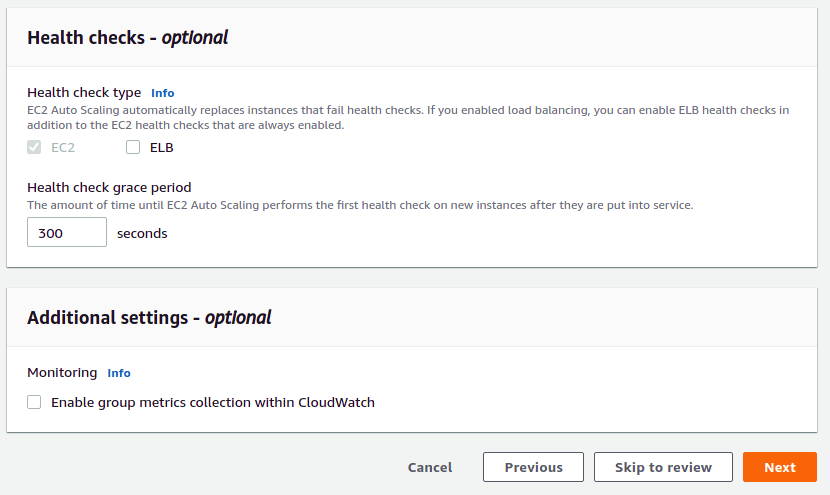
Task: Click the ELB checkbox label text
Action: point(161,148)
